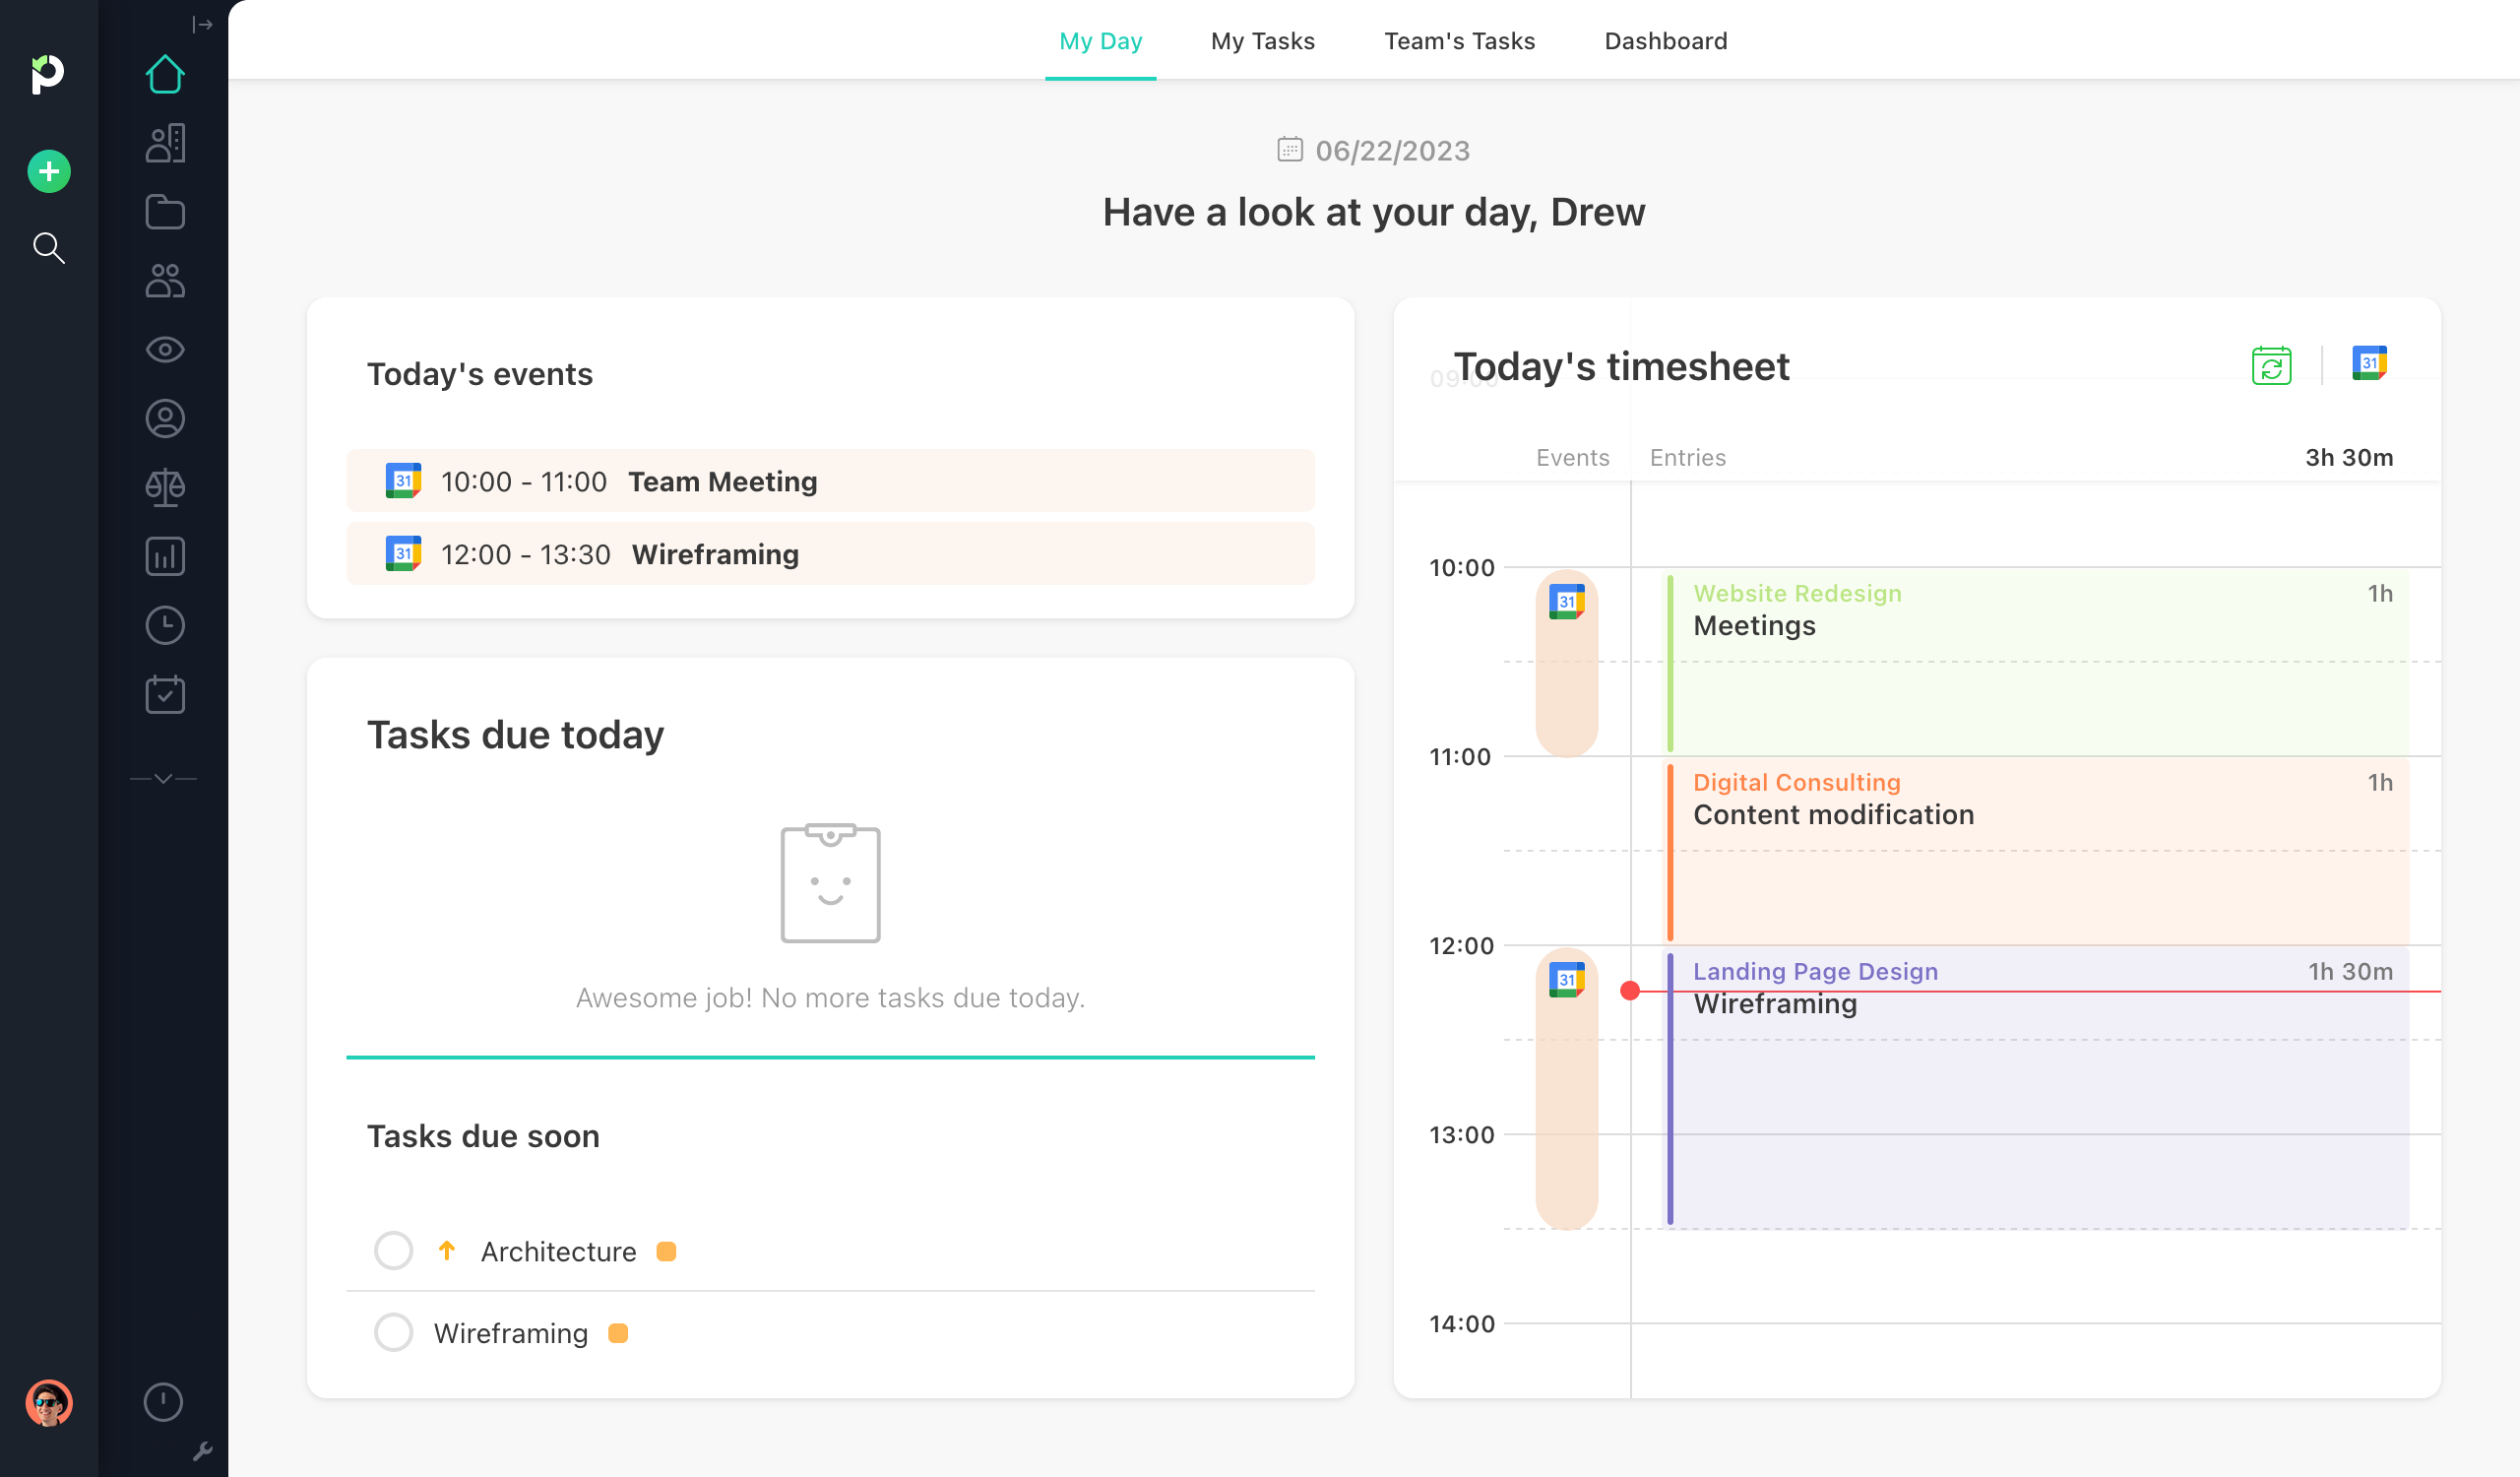Expand more sidebar items chevron
Viewport: 2520px width, 1477px height.
pyautogui.click(x=163, y=778)
